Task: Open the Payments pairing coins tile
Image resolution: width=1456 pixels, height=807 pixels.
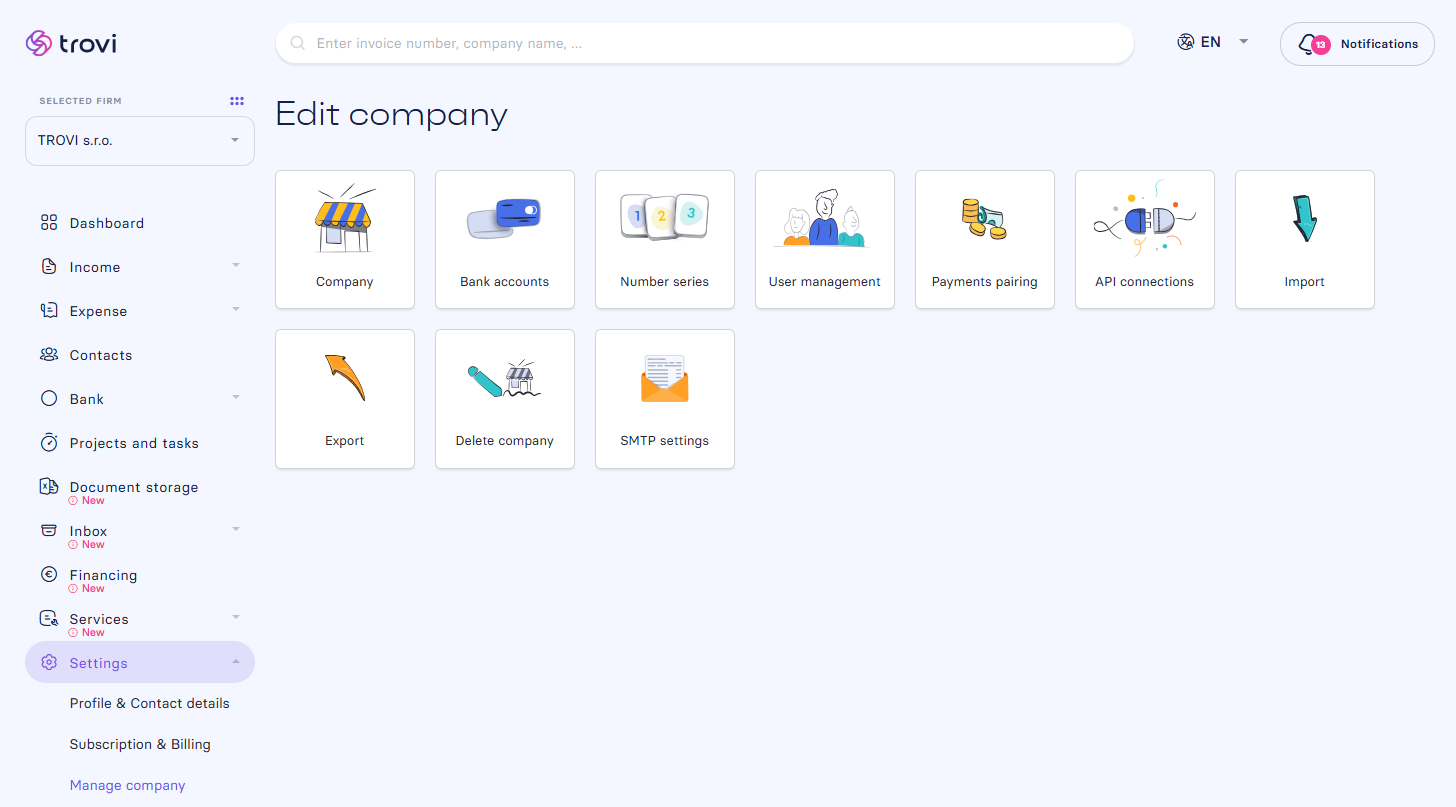Action: click(985, 239)
